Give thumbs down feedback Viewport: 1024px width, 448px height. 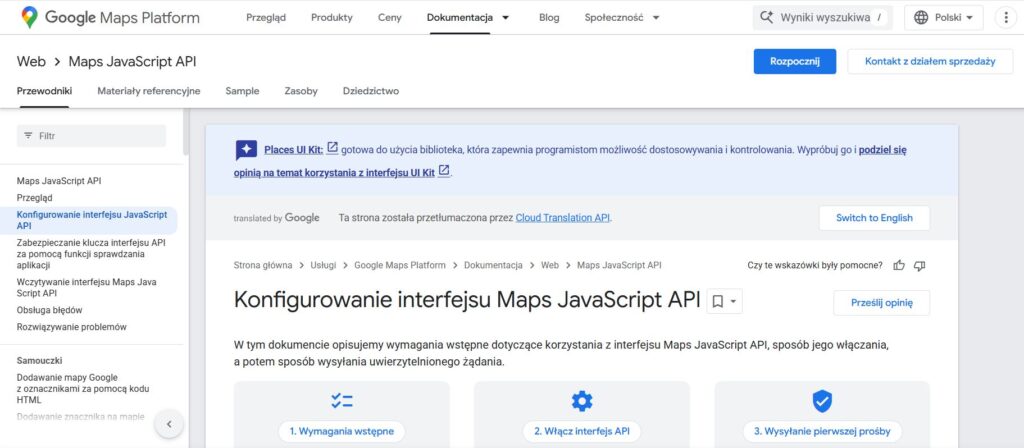tap(920, 265)
